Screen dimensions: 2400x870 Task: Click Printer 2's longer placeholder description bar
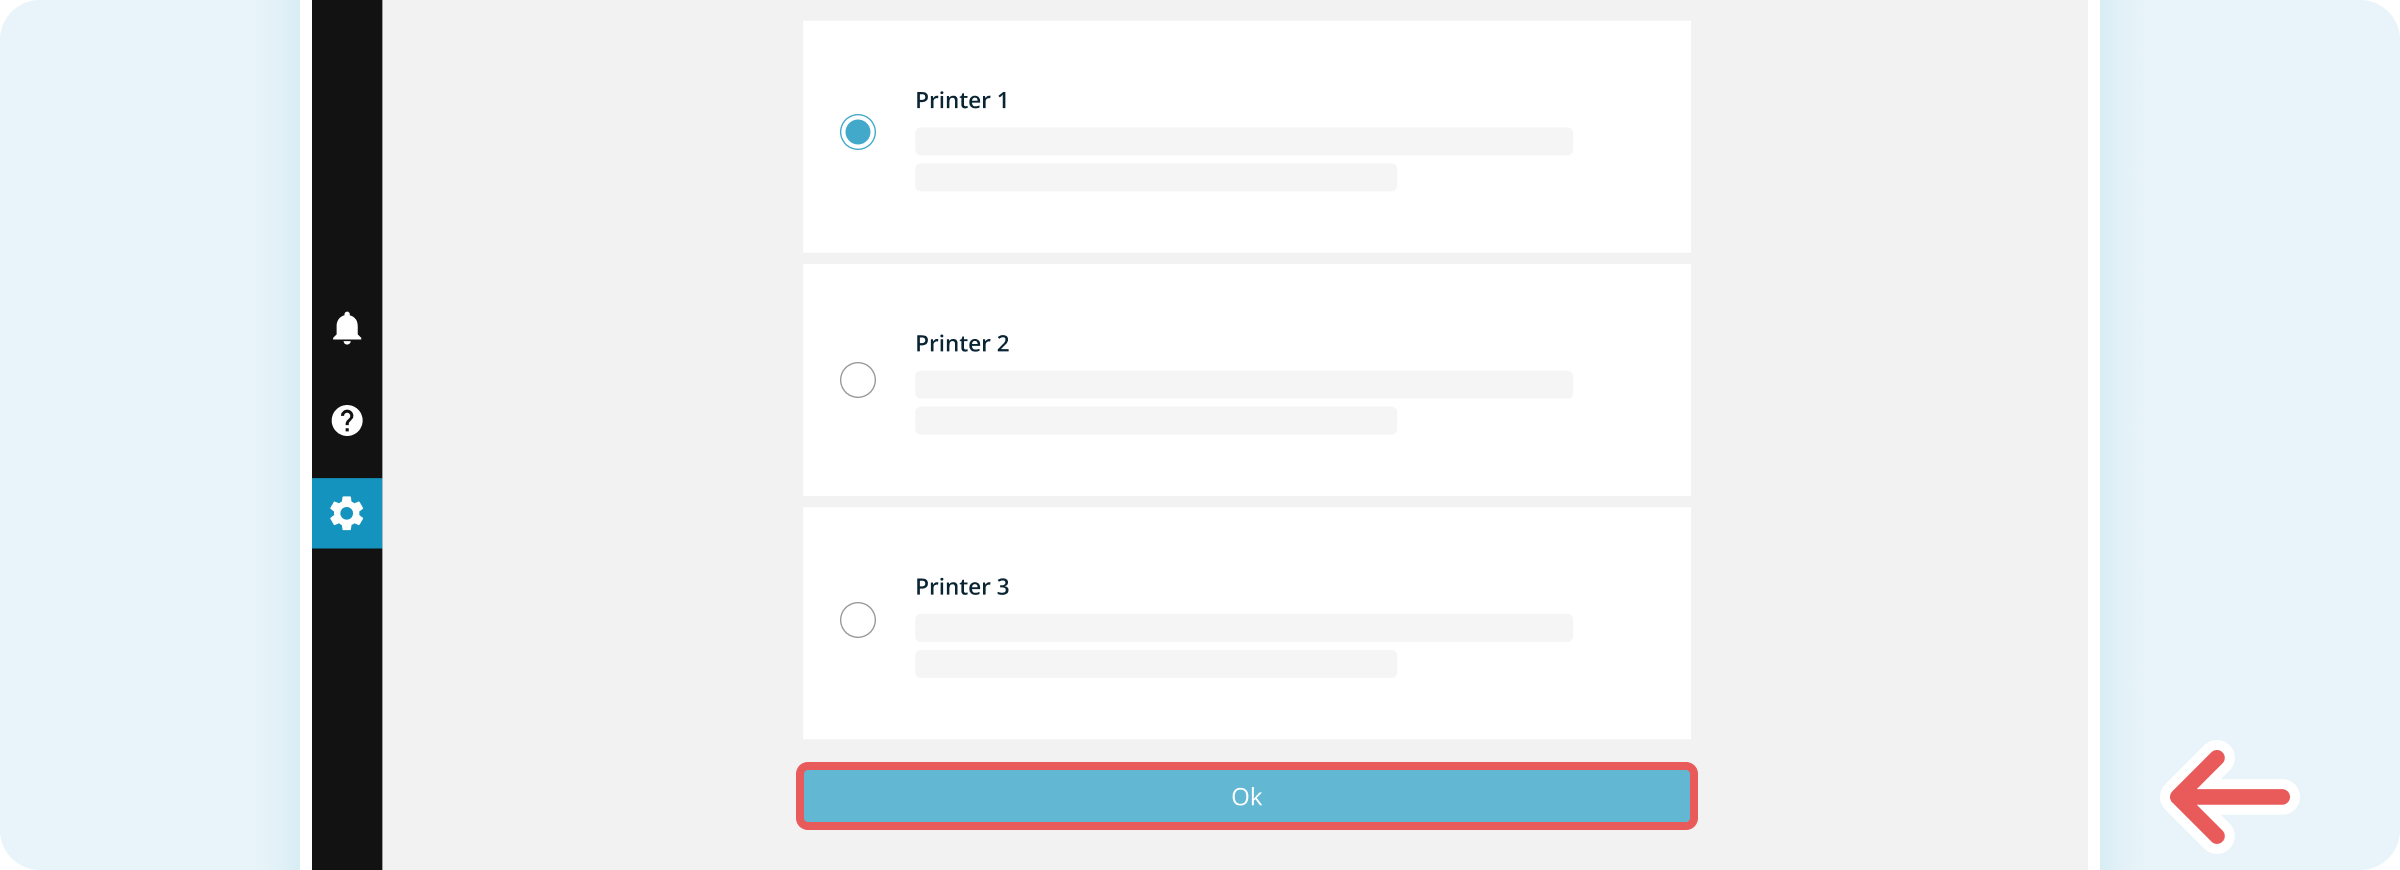1243,385
